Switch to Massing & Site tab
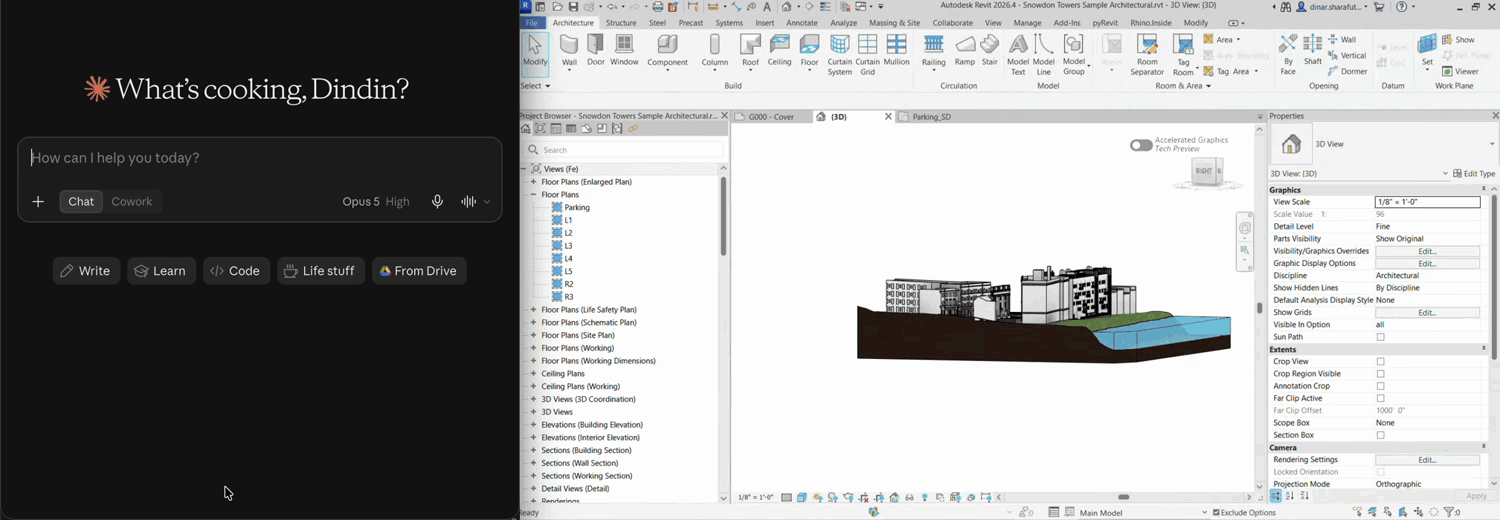This screenshot has height=520, width=1500. point(894,22)
